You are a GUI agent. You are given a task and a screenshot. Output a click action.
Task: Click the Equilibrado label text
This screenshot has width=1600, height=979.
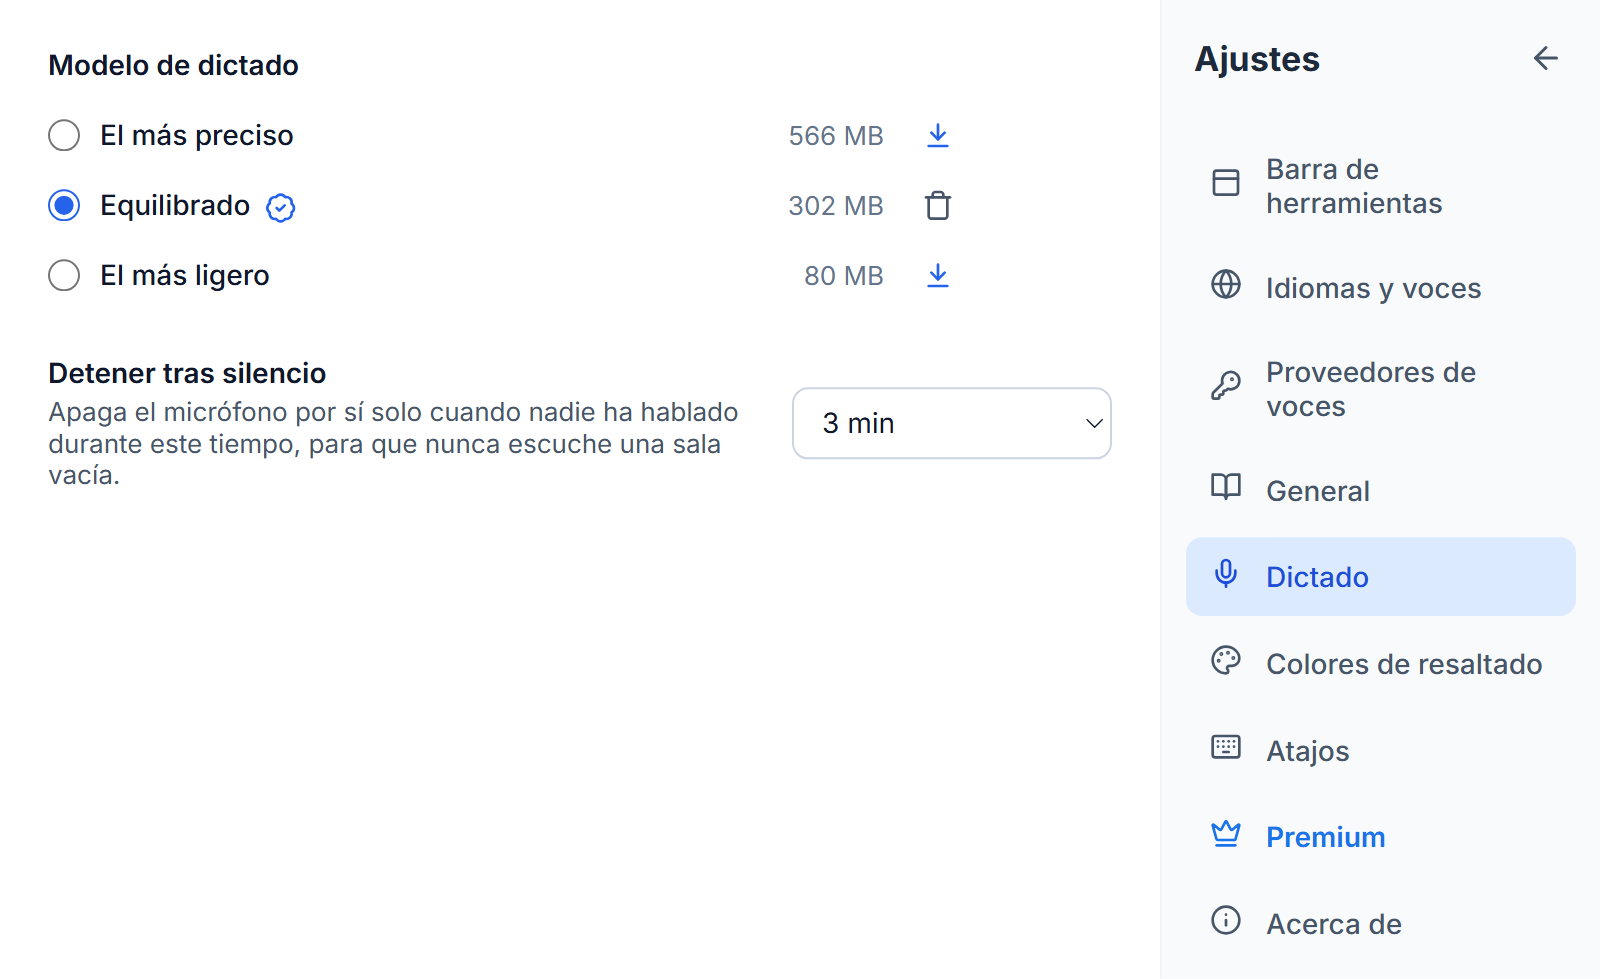[x=175, y=205]
